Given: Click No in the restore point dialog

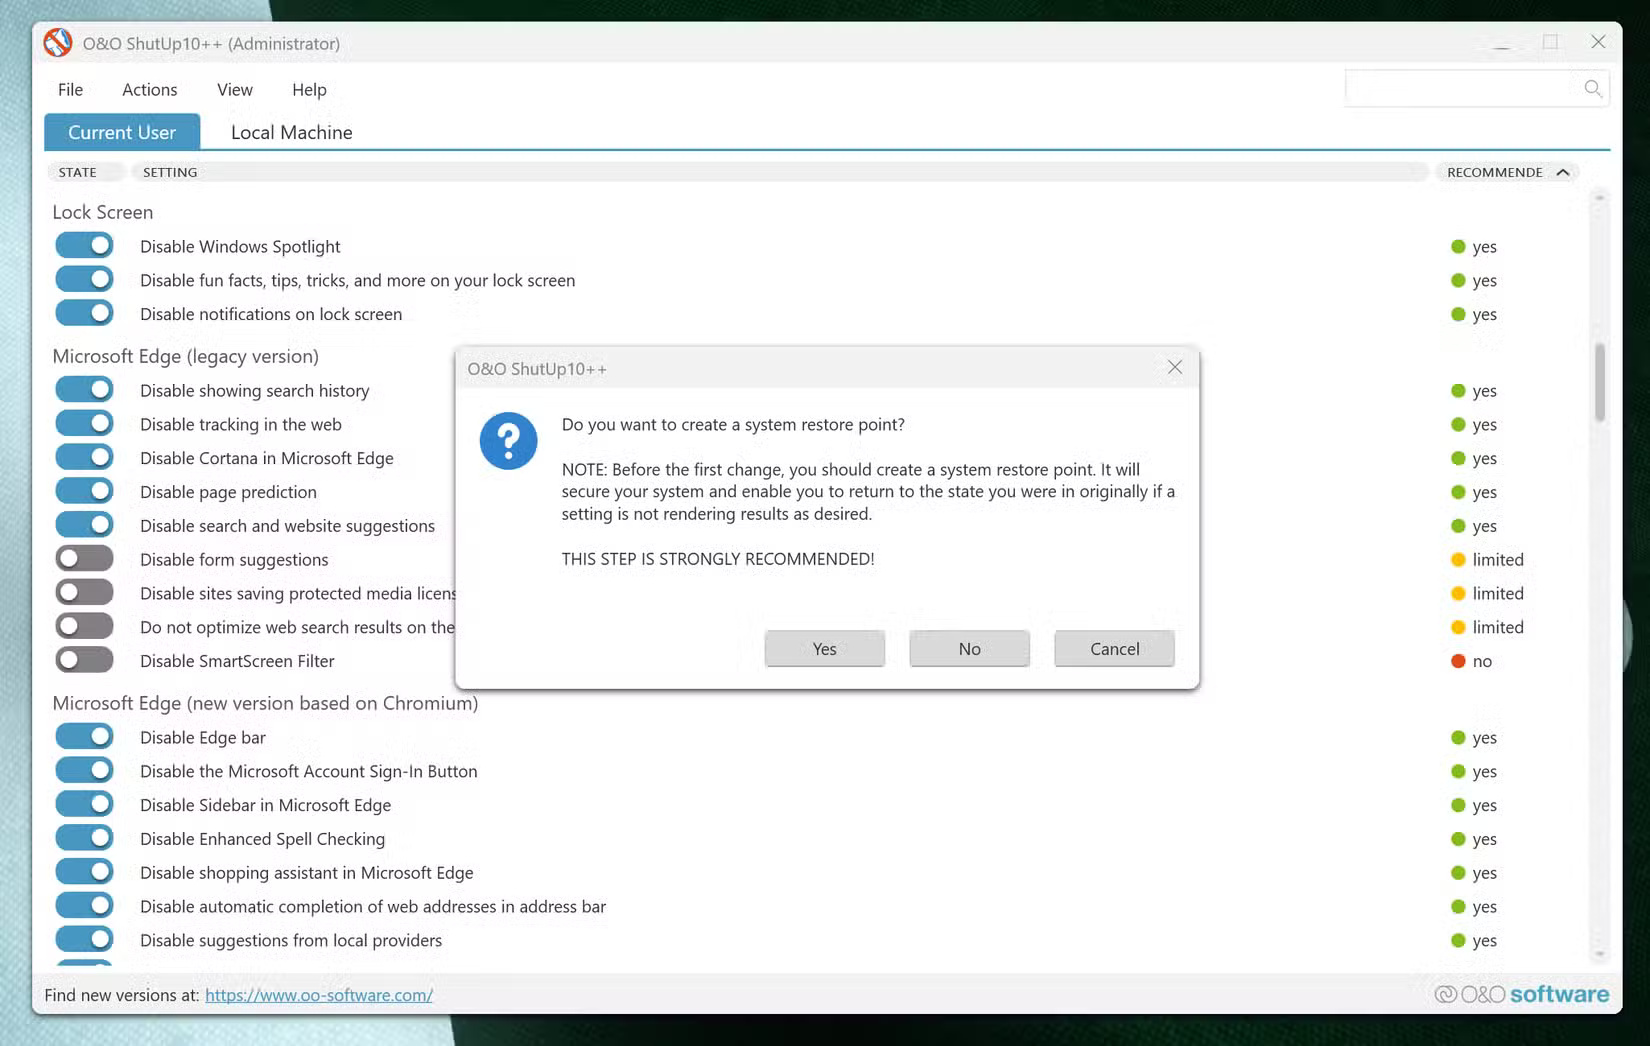Looking at the screenshot, I should tap(968, 648).
